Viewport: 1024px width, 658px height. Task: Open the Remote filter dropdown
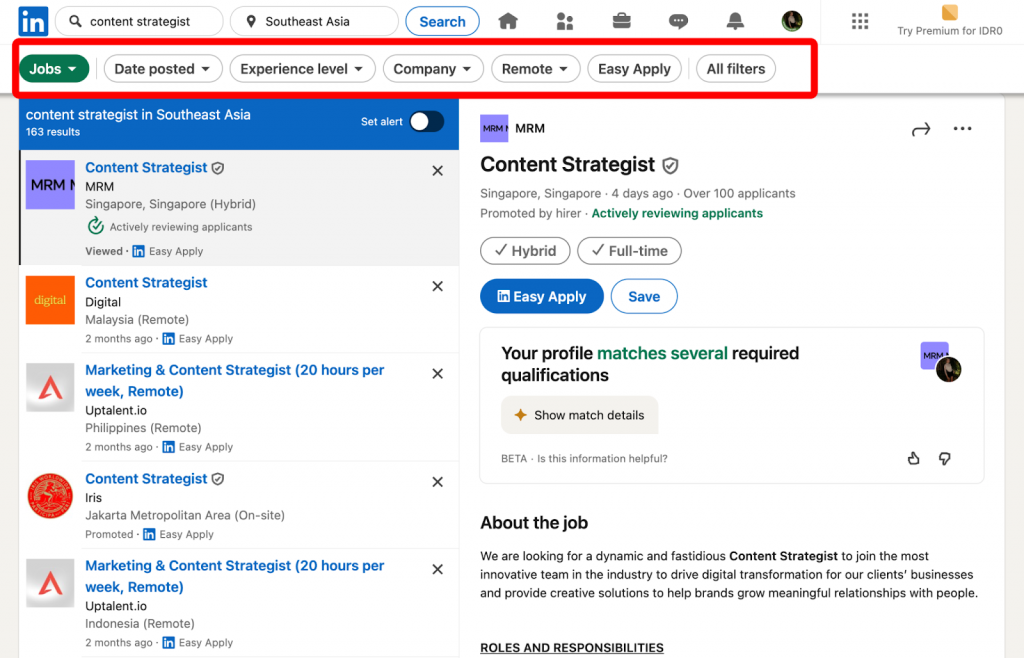click(535, 68)
